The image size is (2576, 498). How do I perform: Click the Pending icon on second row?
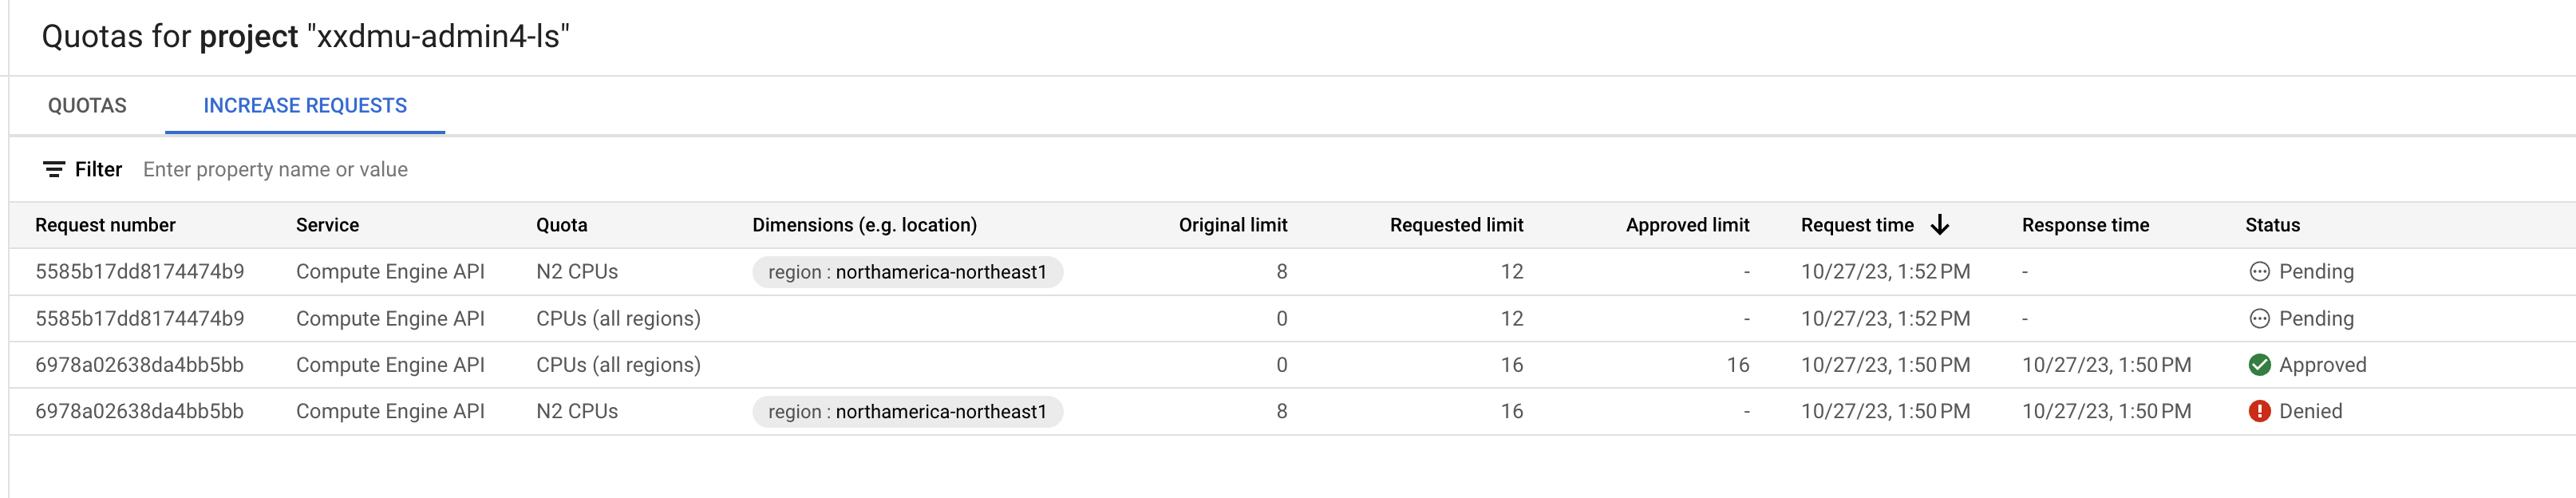(2260, 318)
